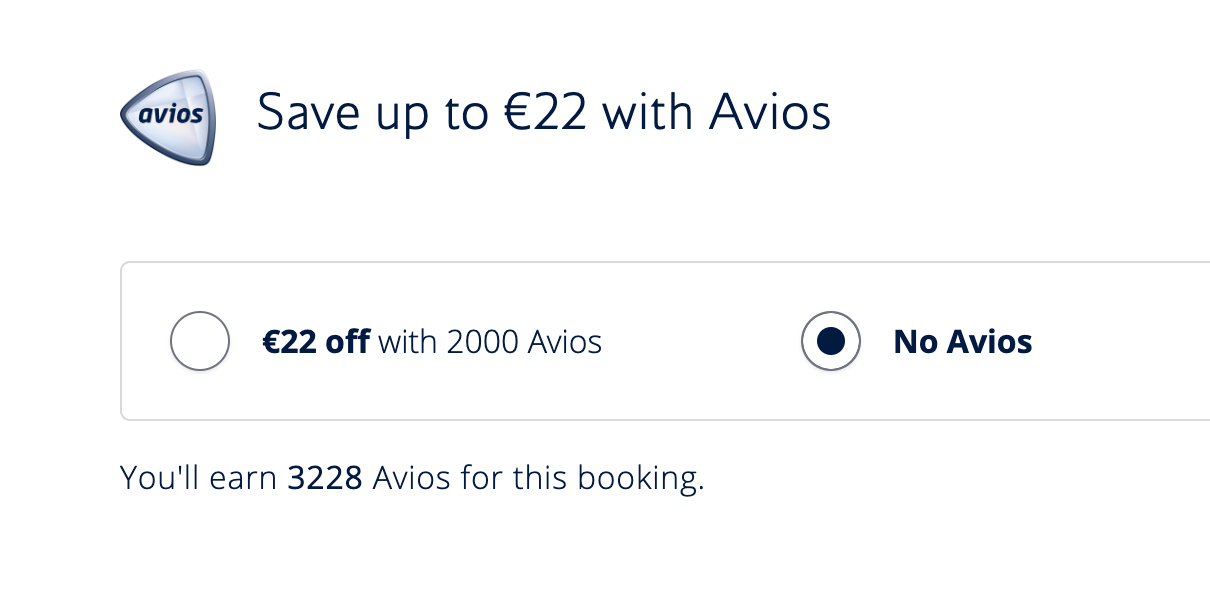The height and width of the screenshot is (612, 1210).
Task: Click the Avios shield logo
Action: point(166,117)
